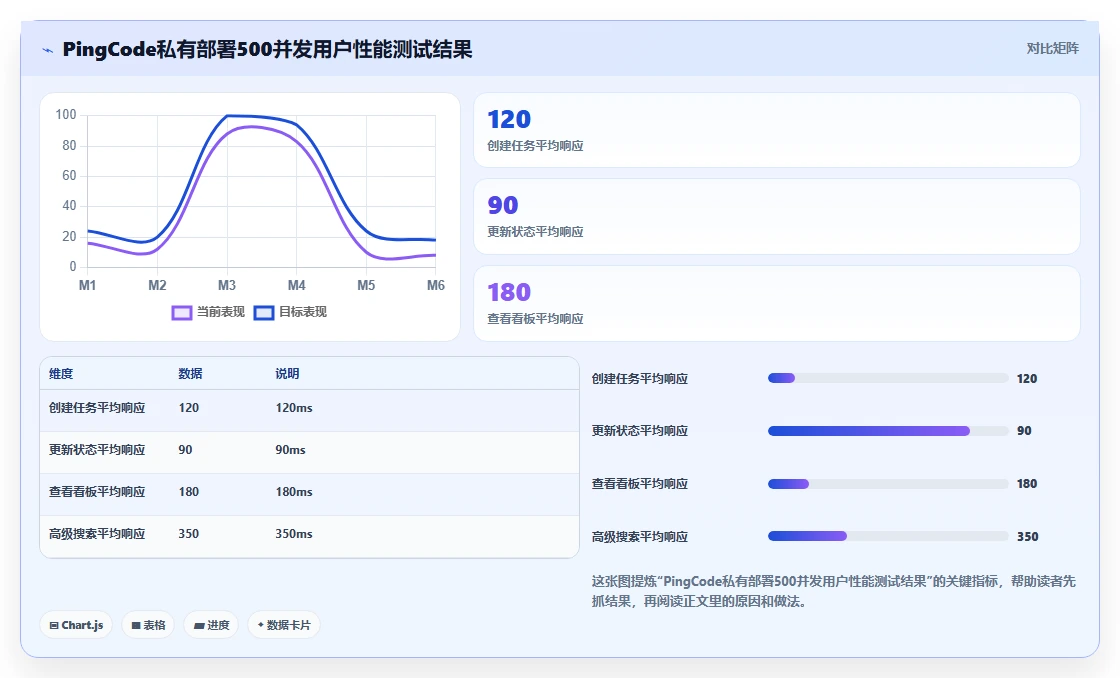Viewport: 1120px width, 678px height.
Task: Click the 对比矩阵 label in header
Action: pos(1052,49)
